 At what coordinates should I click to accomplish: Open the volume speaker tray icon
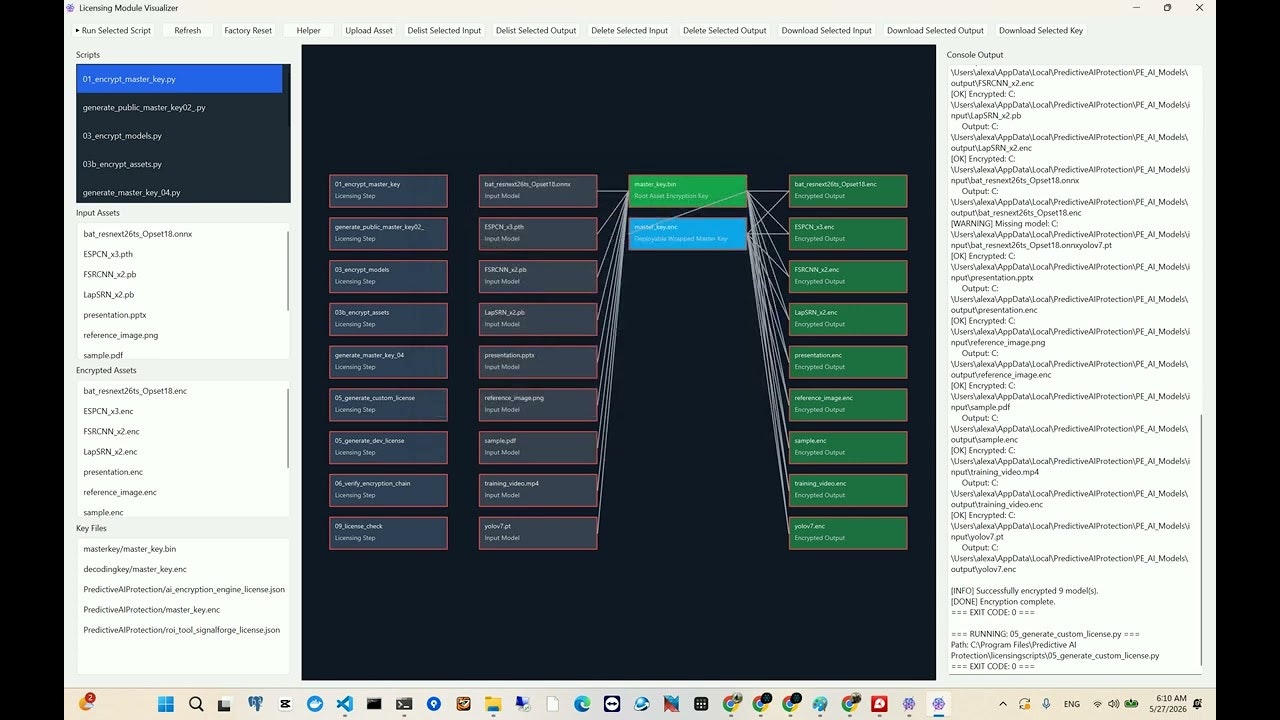point(1114,704)
